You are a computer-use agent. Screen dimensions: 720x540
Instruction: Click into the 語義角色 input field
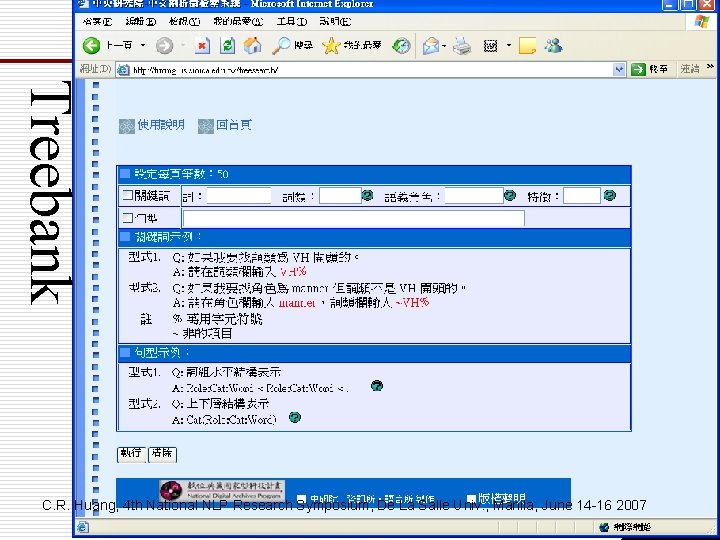click(474, 196)
